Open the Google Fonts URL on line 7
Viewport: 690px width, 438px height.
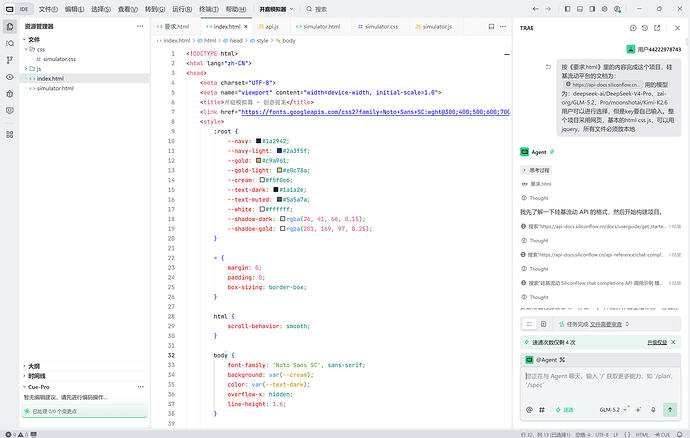tap(375, 112)
